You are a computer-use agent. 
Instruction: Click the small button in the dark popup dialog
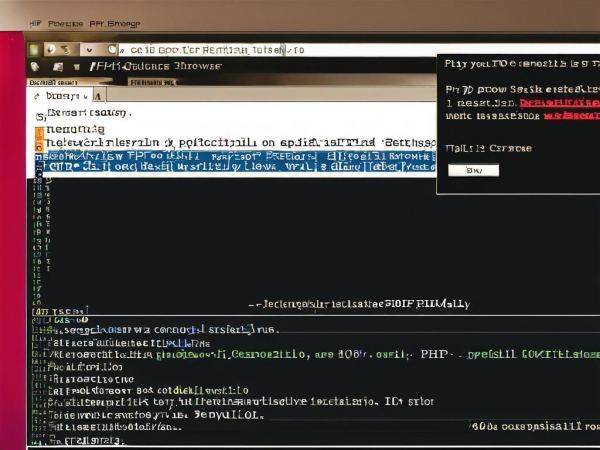[x=474, y=170]
